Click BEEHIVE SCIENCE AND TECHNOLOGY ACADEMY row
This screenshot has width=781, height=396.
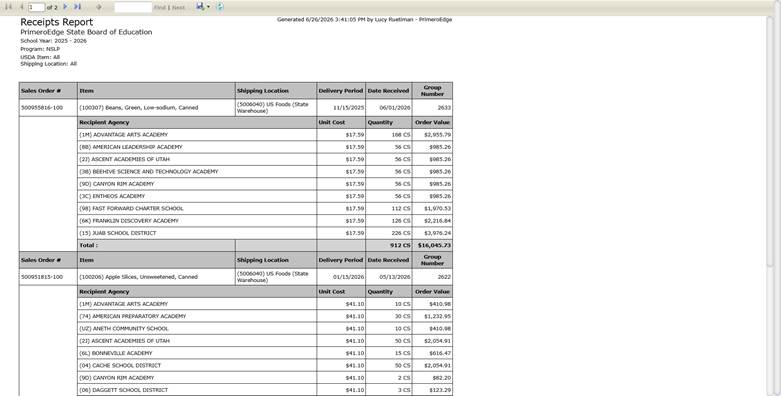(x=265, y=172)
